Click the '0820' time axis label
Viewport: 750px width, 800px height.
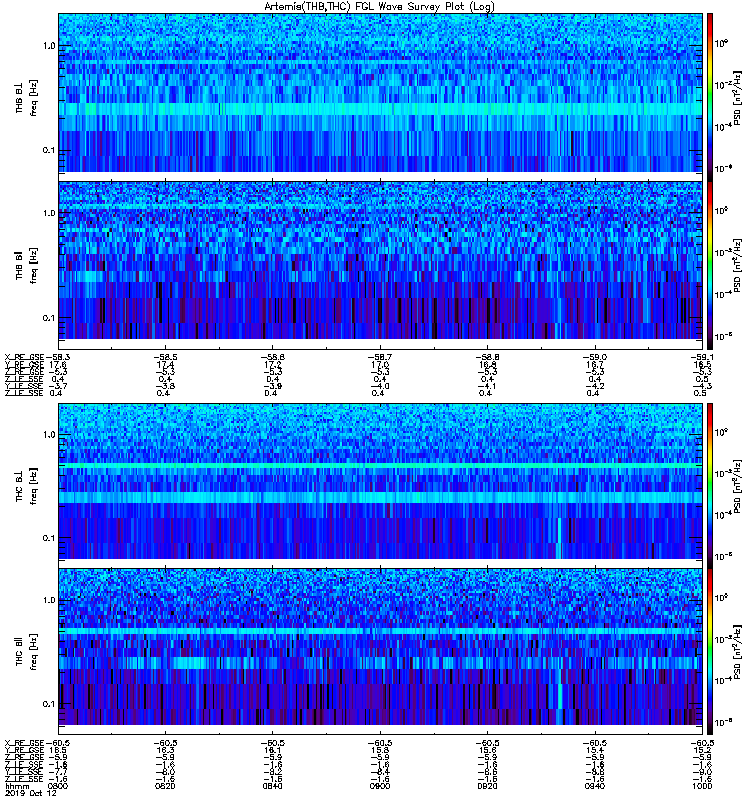tap(165, 786)
